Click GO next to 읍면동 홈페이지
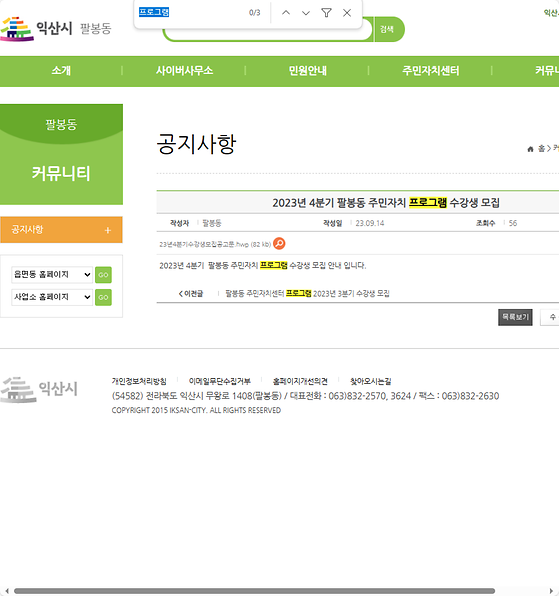 103,275
